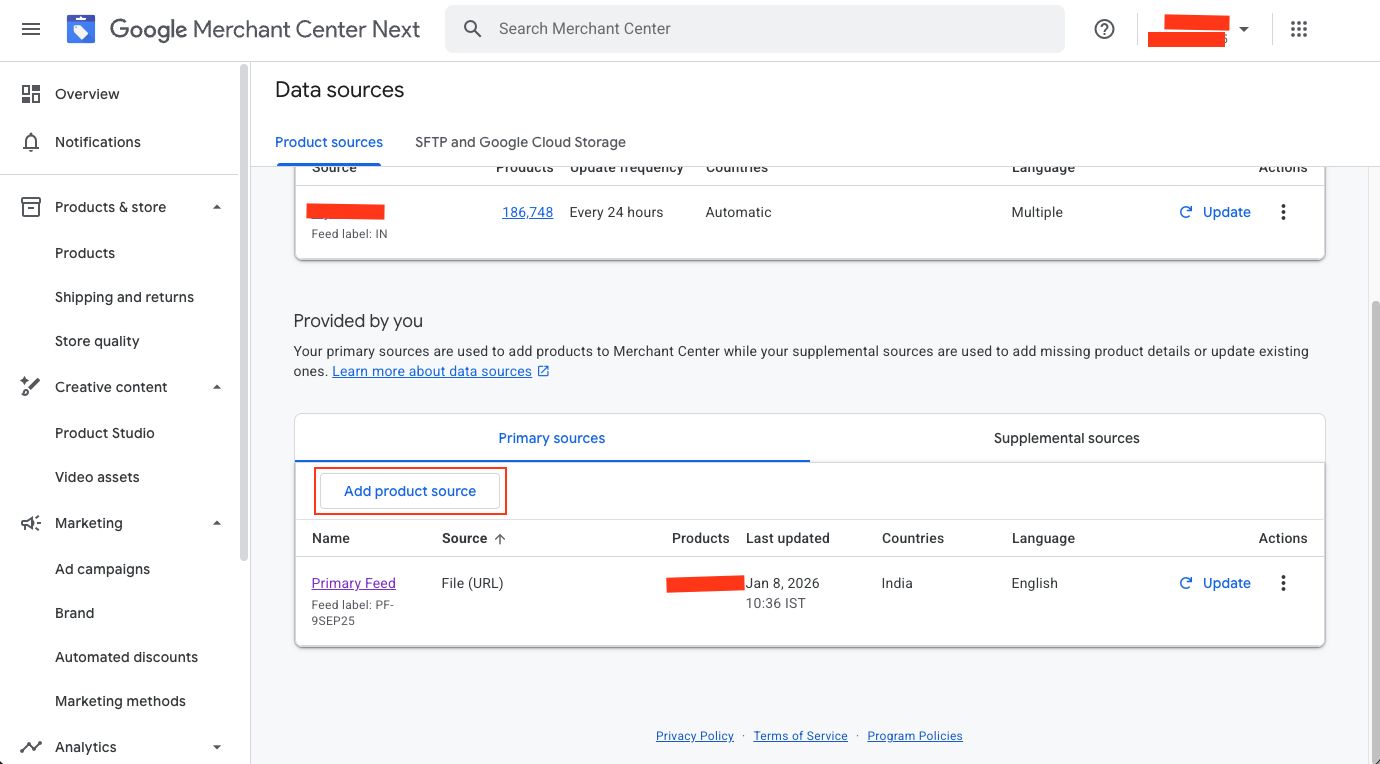Image resolution: width=1380 pixels, height=764 pixels.
Task: Click the Overview dashboard icon
Action: (x=31, y=94)
